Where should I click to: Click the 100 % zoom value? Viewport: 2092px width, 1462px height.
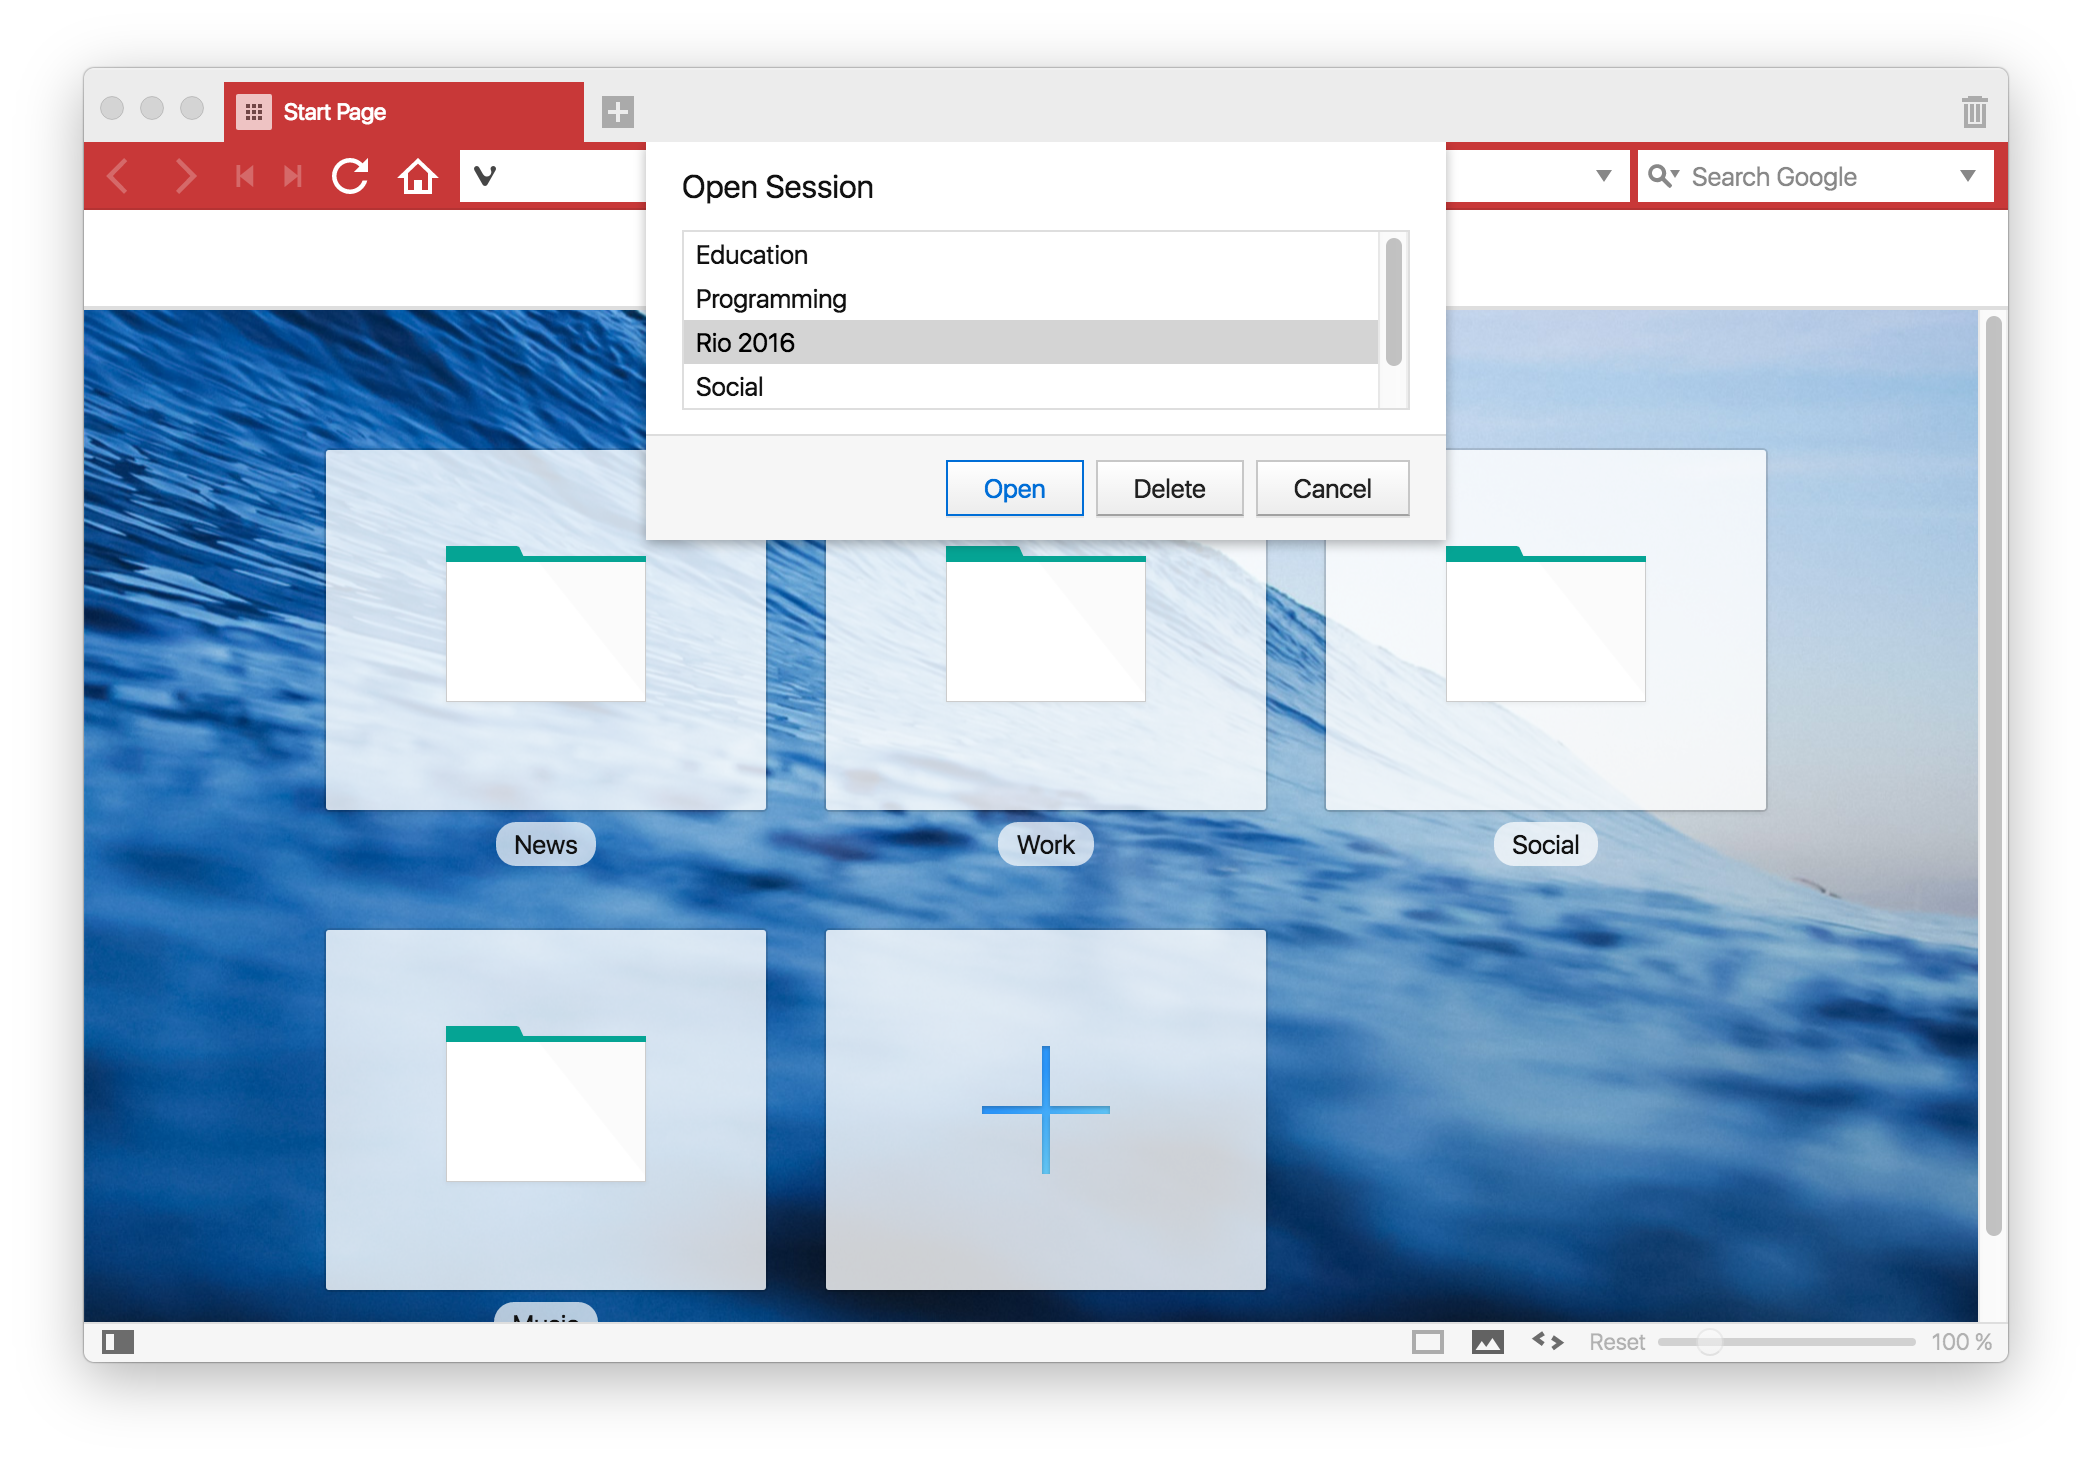coord(1961,1341)
